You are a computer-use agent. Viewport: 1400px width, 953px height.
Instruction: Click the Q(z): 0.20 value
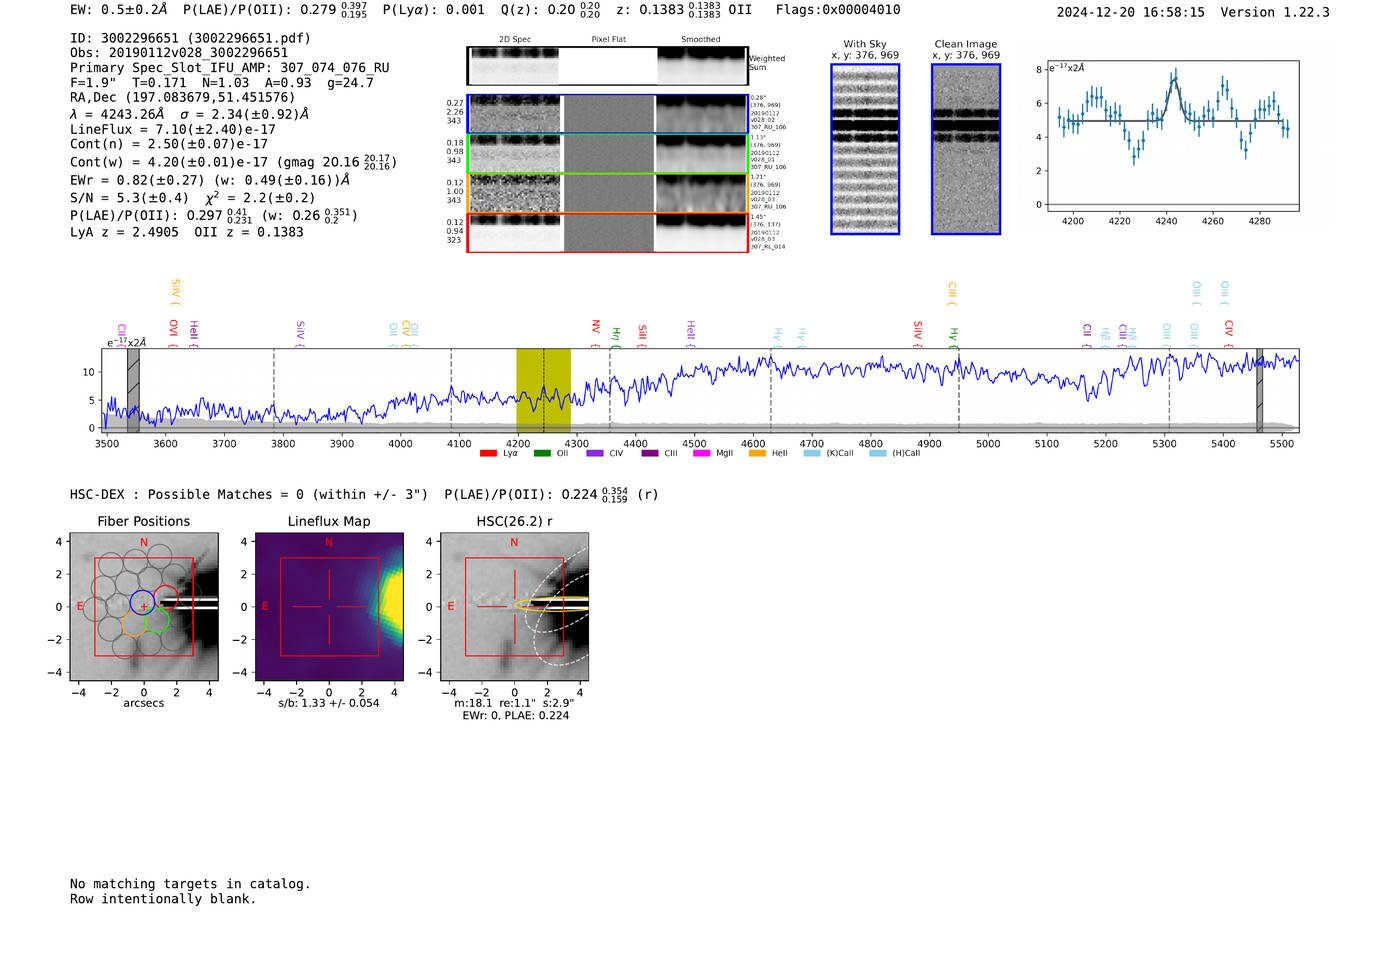coord(551,10)
